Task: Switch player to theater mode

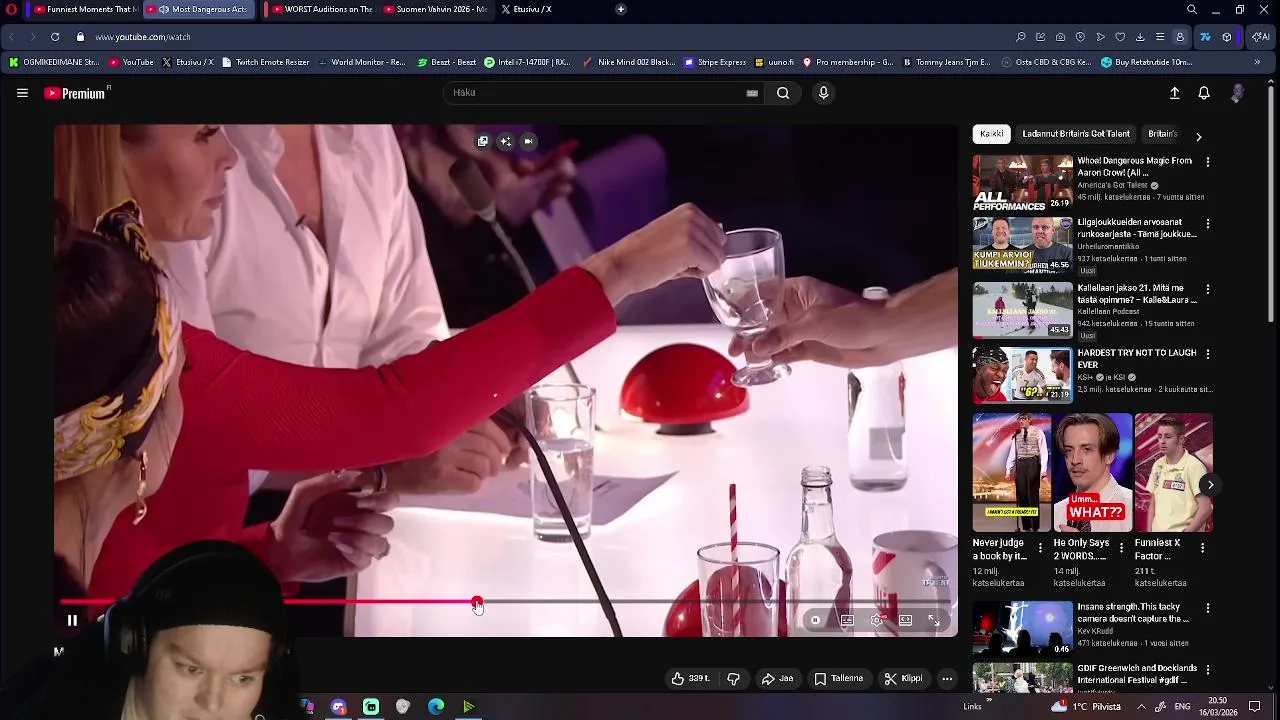Action: pos(905,621)
